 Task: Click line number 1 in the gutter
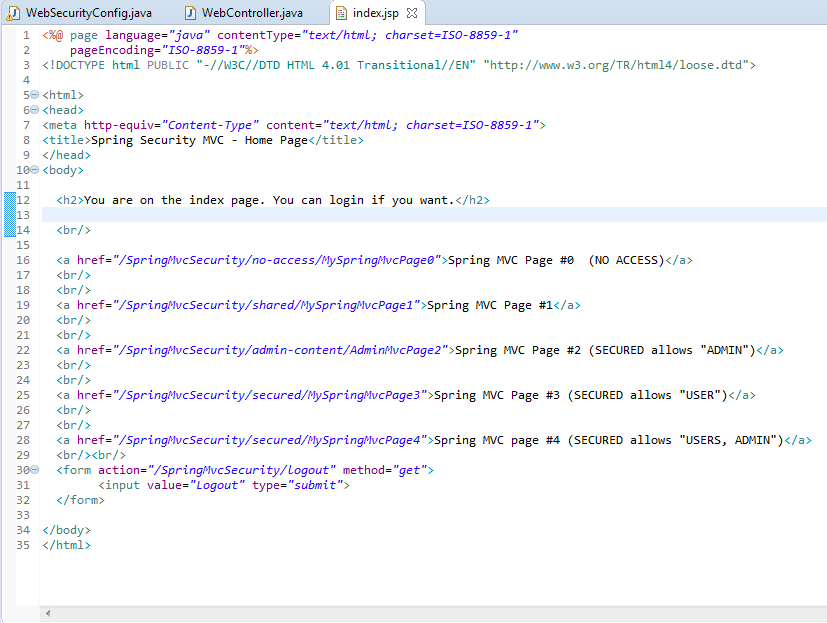pos(26,35)
